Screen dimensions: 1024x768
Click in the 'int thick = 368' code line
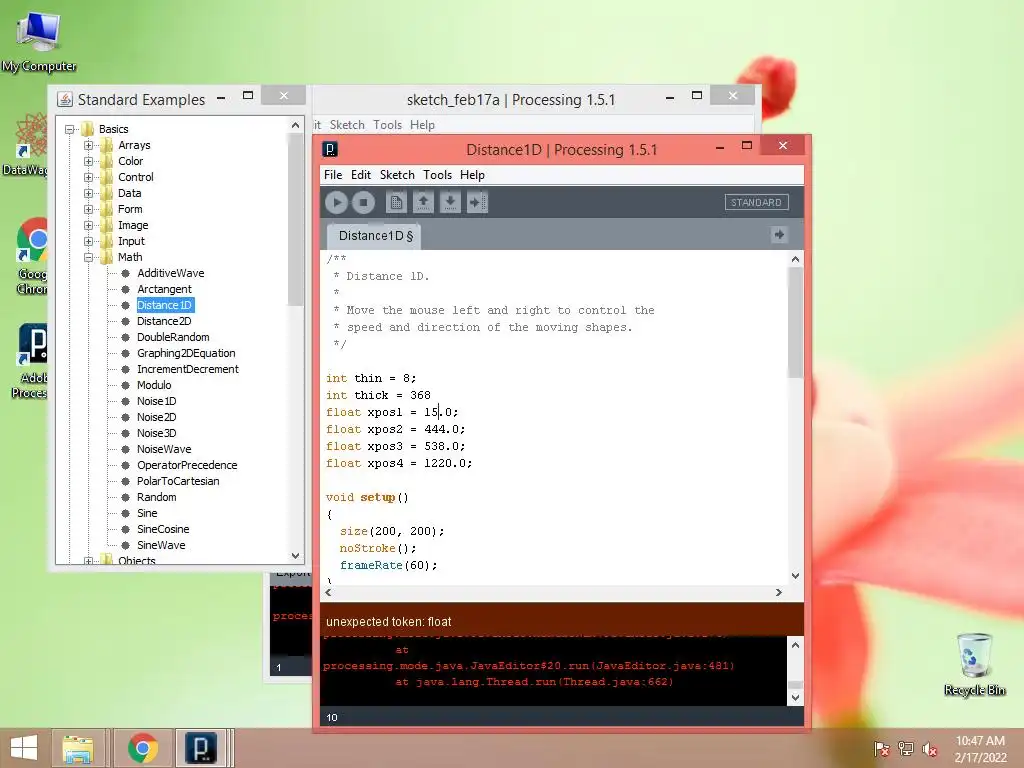(x=378, y=395)
